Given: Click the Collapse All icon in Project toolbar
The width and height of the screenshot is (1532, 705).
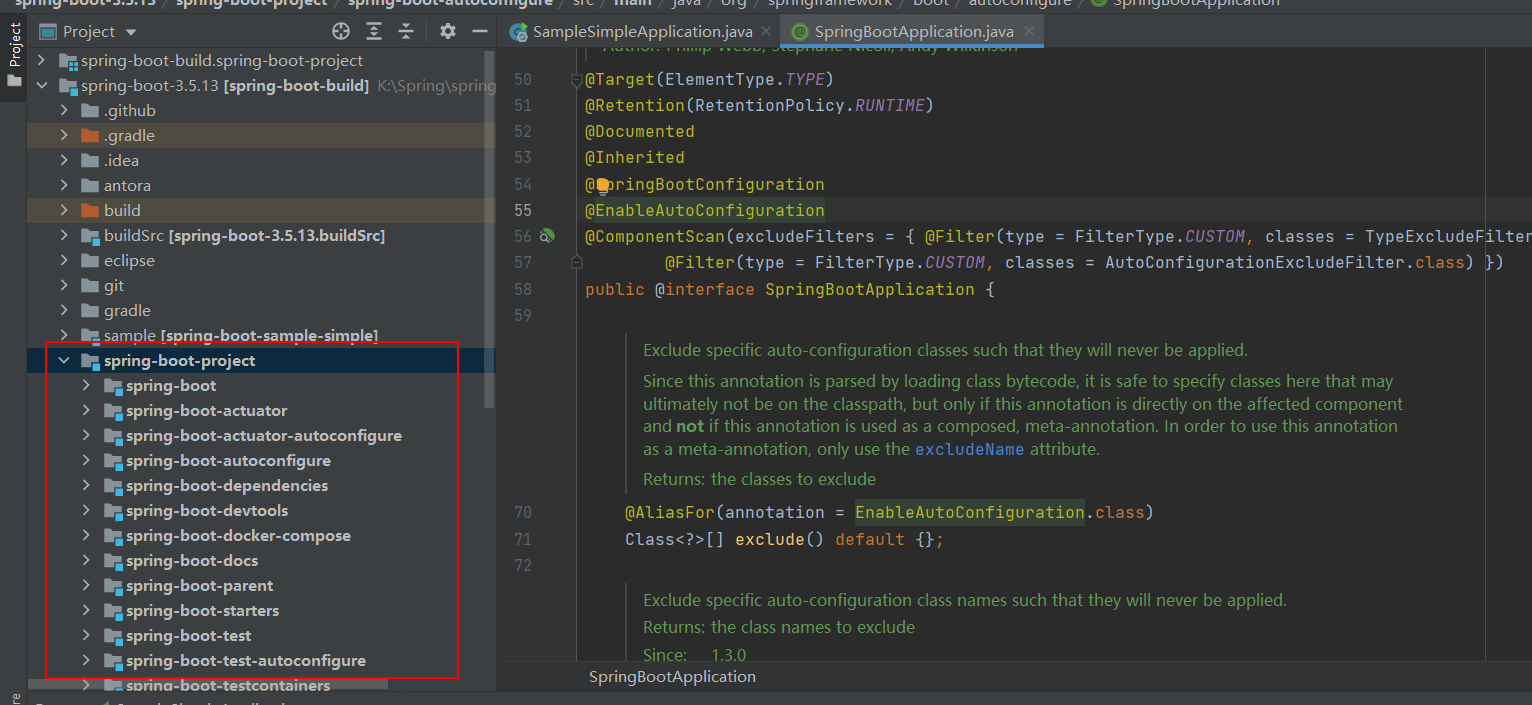Looking at the screenshot, I should pyautogui.click(x=406, y=31).
